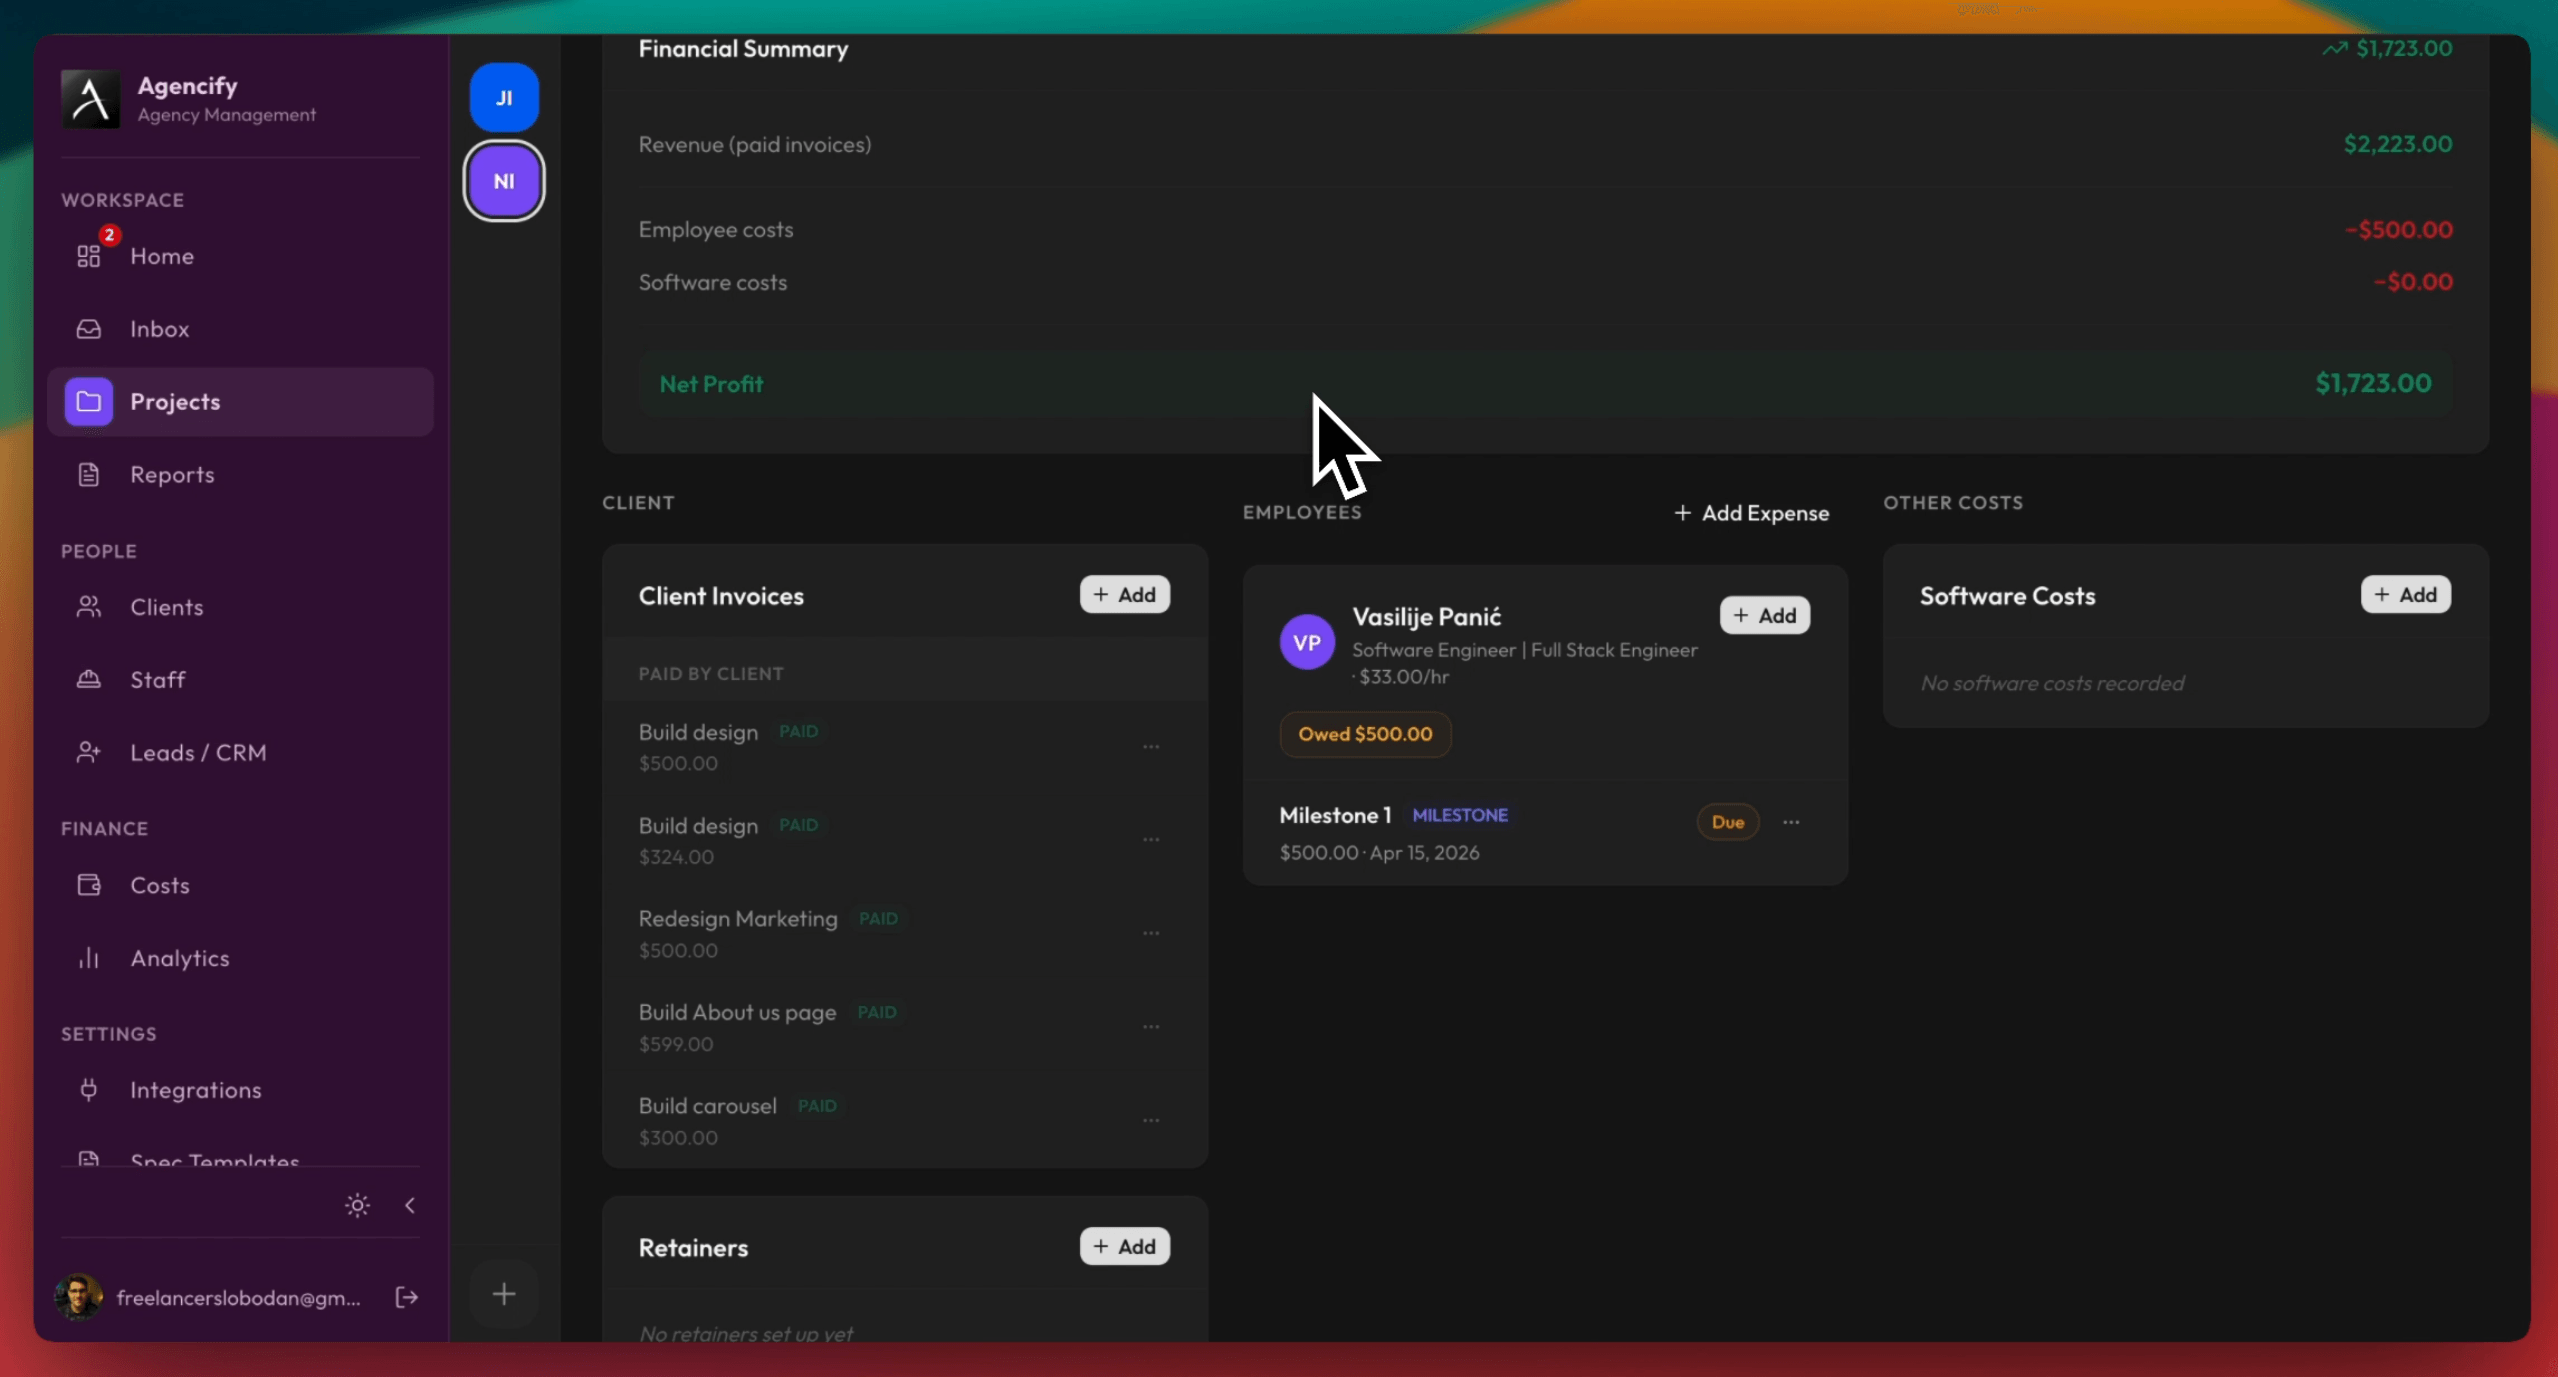
Task: Click the user profile avatar at bottom left
Action: point(78,1297)
